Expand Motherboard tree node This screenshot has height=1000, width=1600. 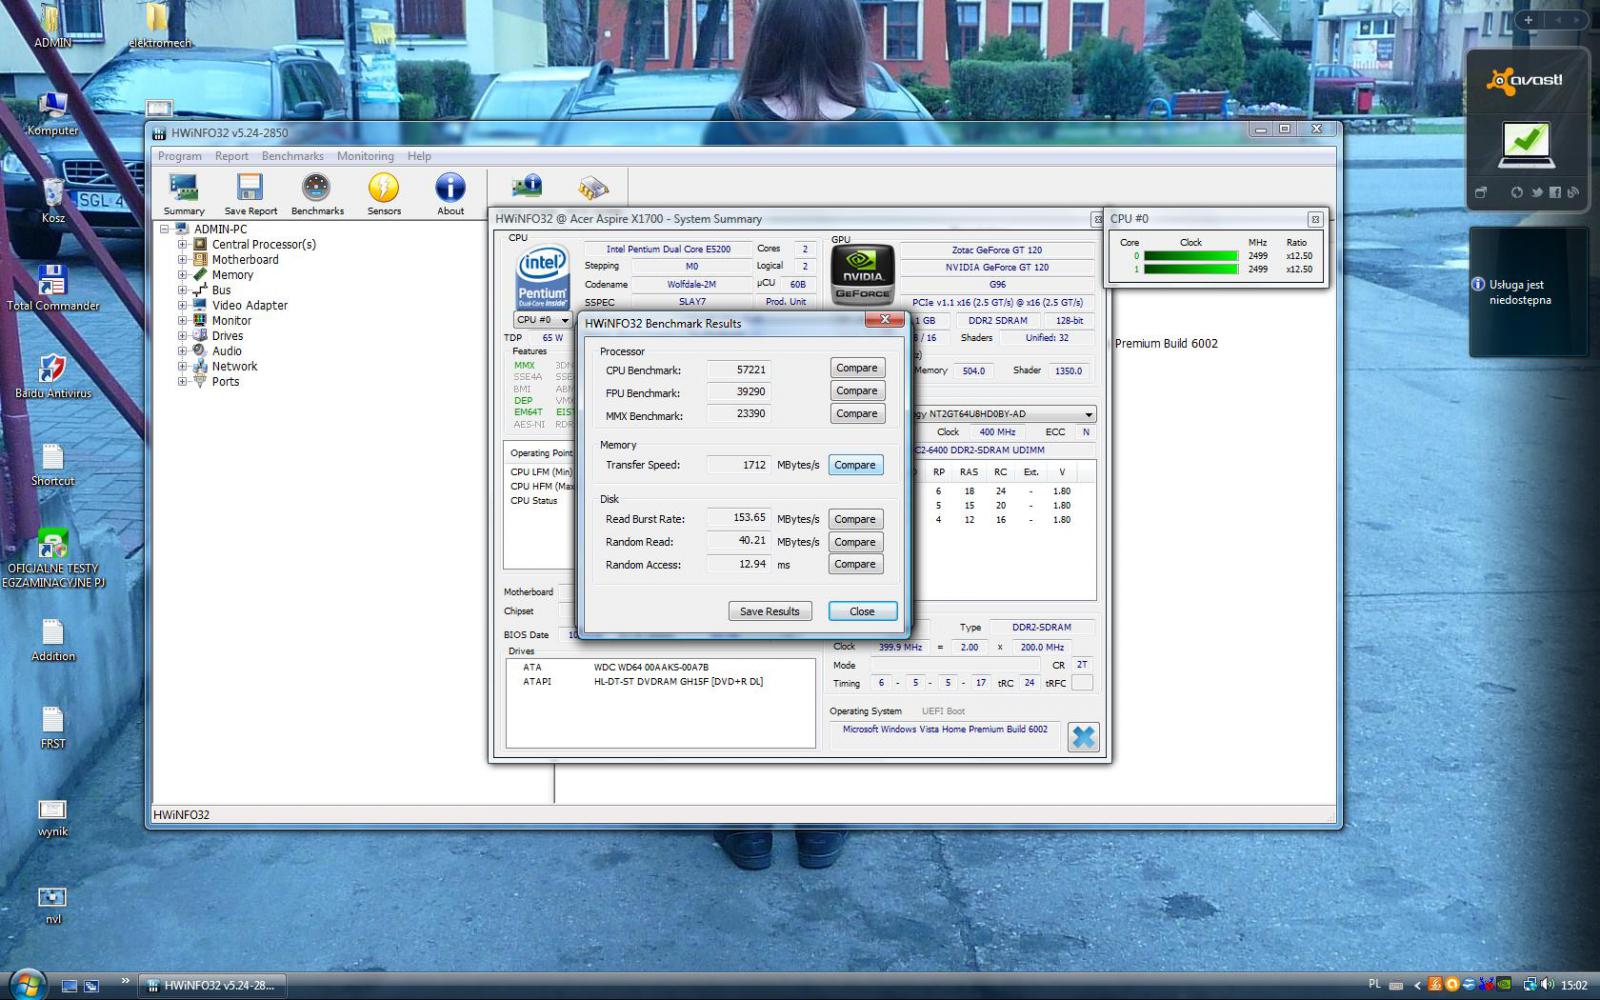coord(182,259)
